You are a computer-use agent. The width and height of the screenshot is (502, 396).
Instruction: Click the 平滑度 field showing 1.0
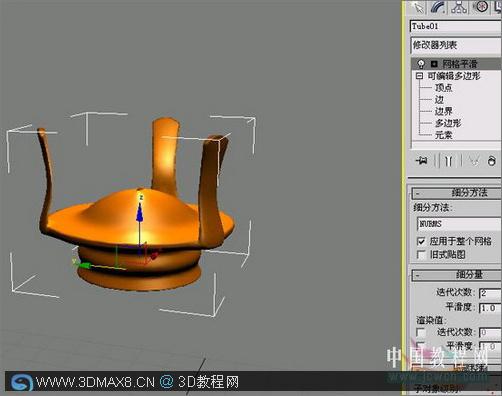(x=491, y=308)
